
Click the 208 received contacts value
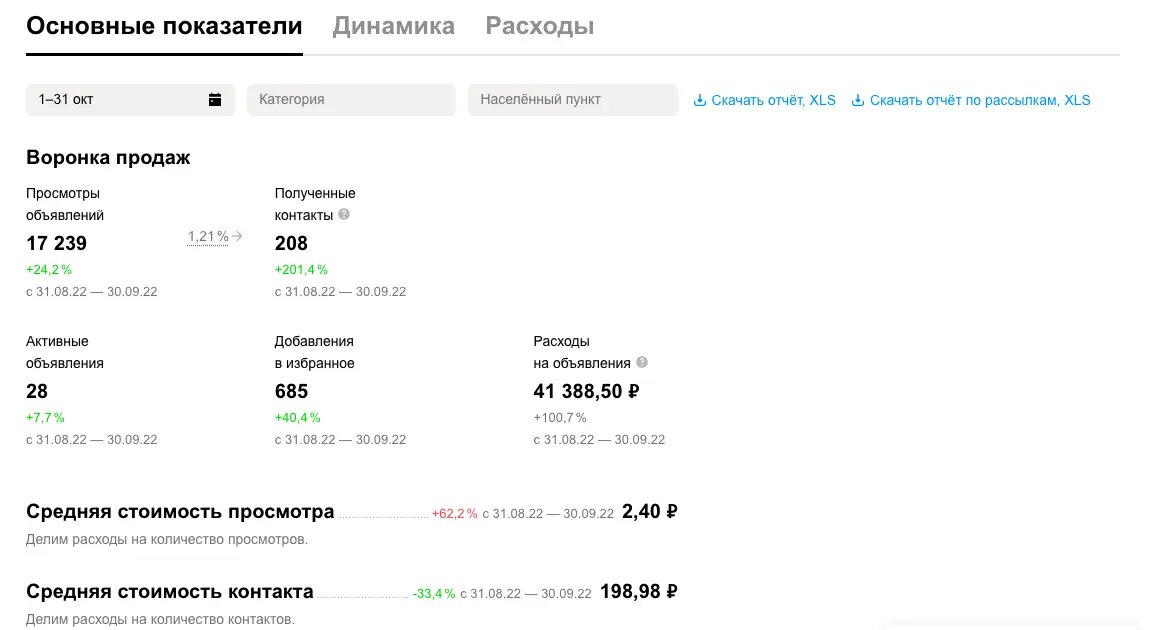[291, 243]
